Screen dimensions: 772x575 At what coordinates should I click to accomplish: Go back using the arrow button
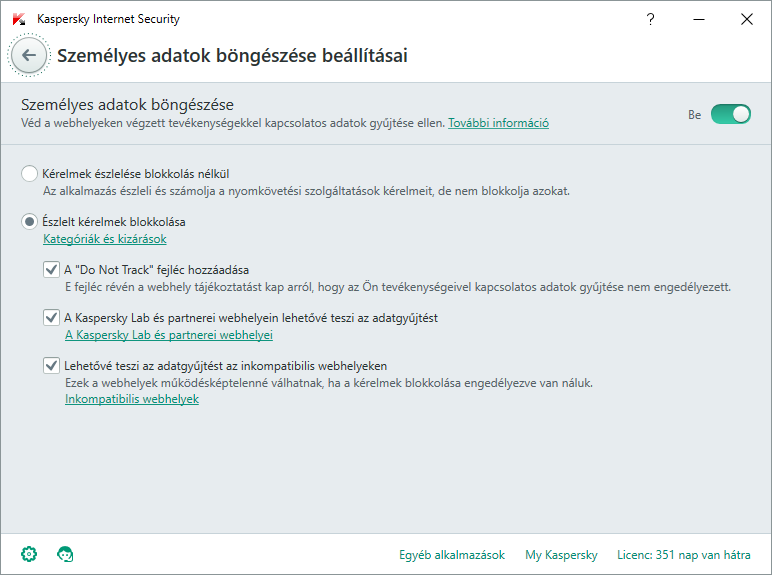29,55
